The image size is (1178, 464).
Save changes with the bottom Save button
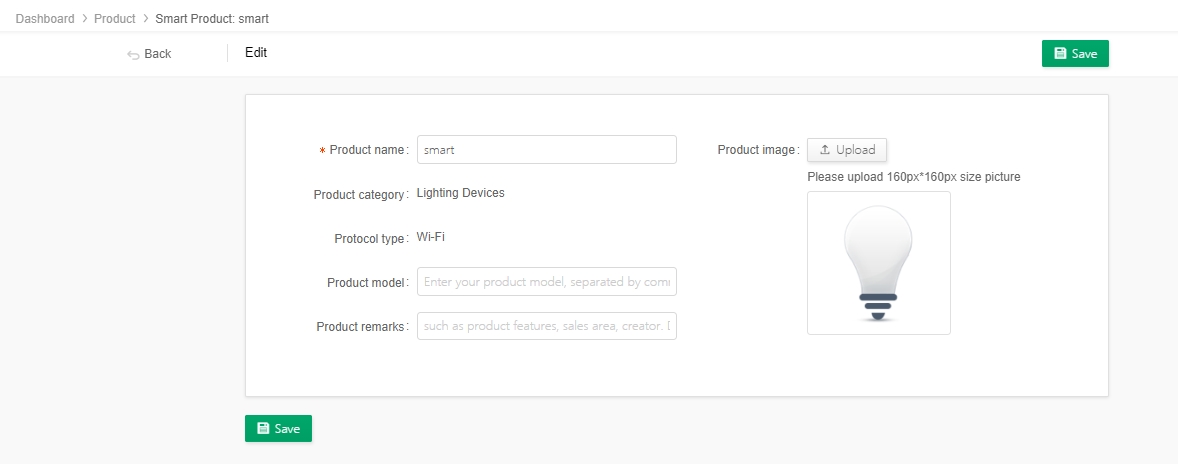click(278, 428)
